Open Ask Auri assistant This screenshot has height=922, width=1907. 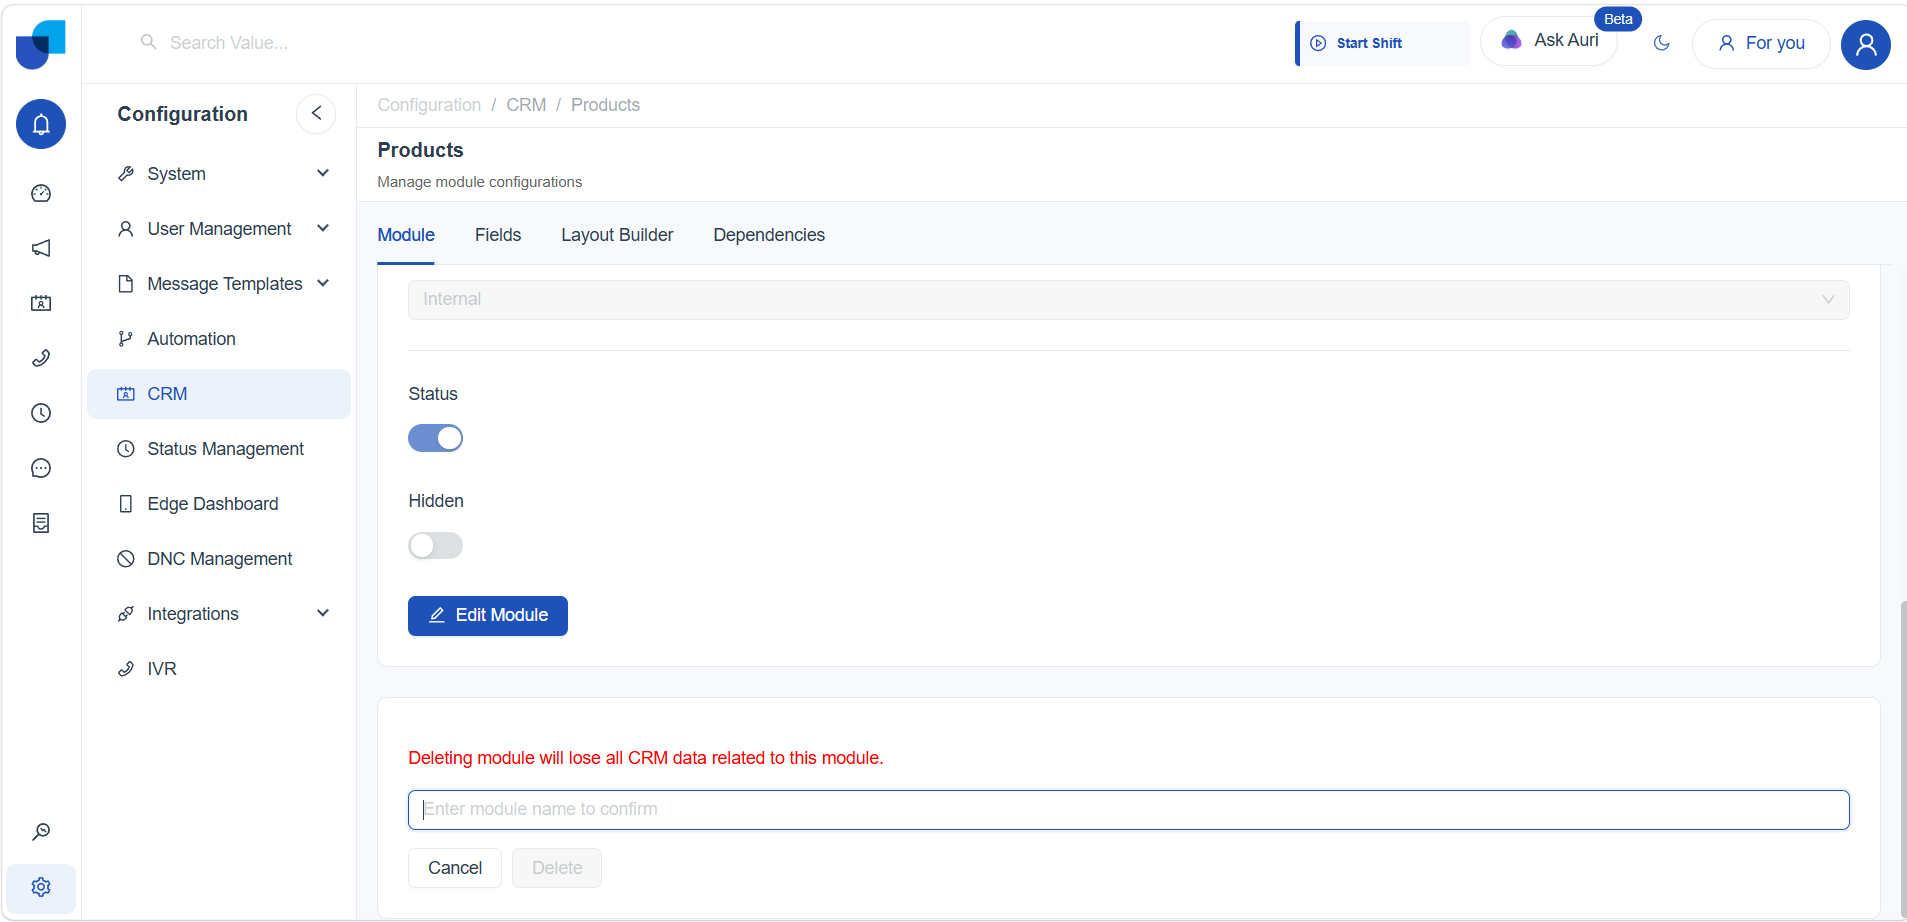pos(1549,41)
